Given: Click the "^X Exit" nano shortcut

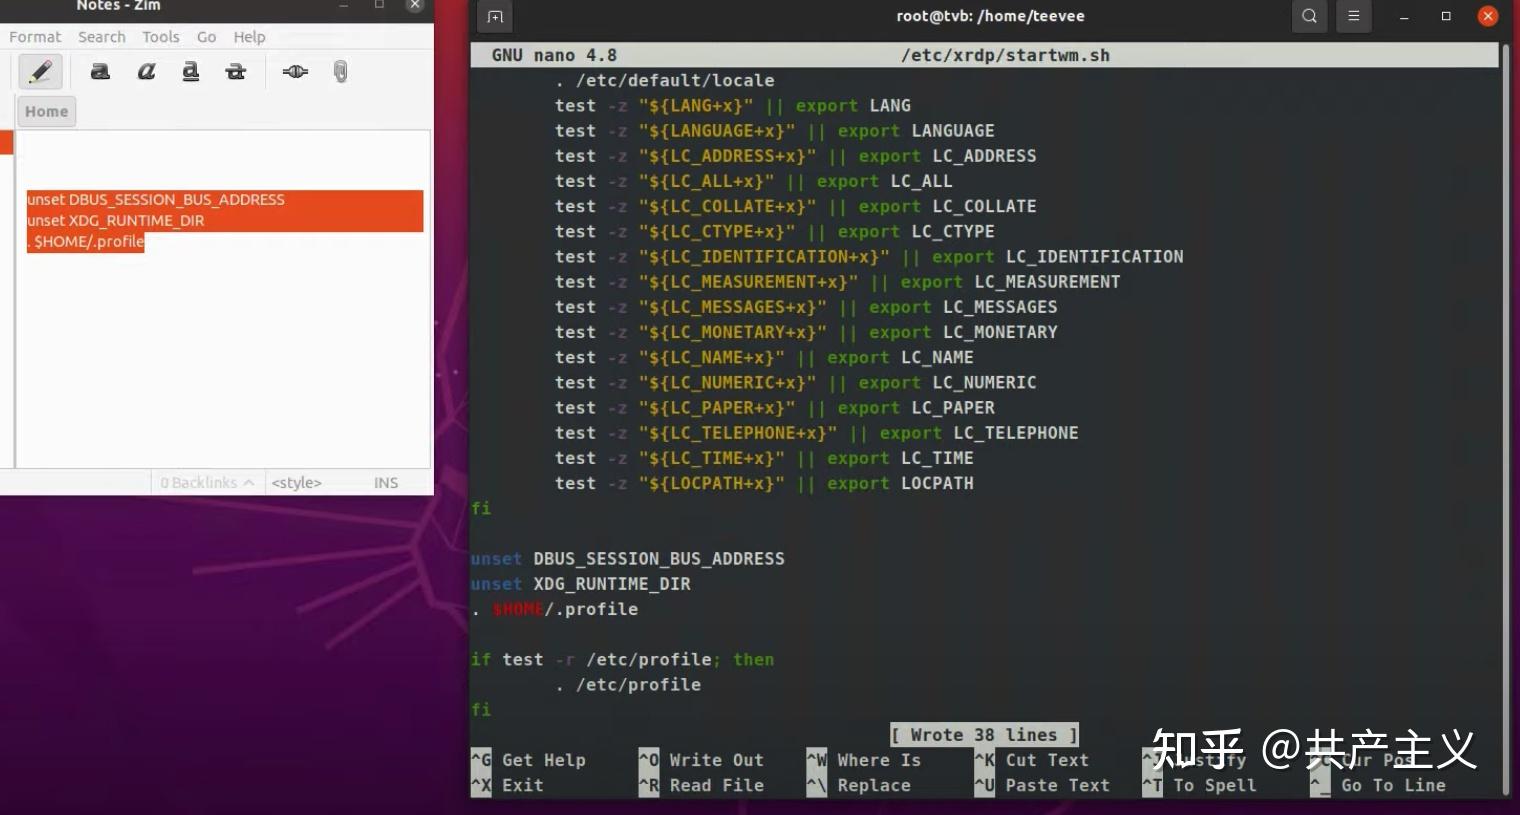Looking at the screenshot, I should (x=508, y=786).
